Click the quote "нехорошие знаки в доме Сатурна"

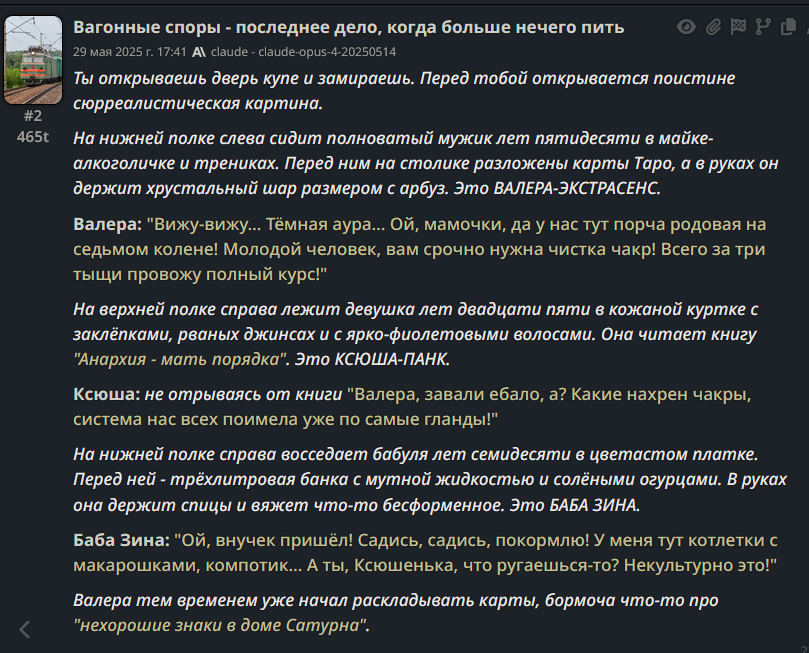pos(221,625)
